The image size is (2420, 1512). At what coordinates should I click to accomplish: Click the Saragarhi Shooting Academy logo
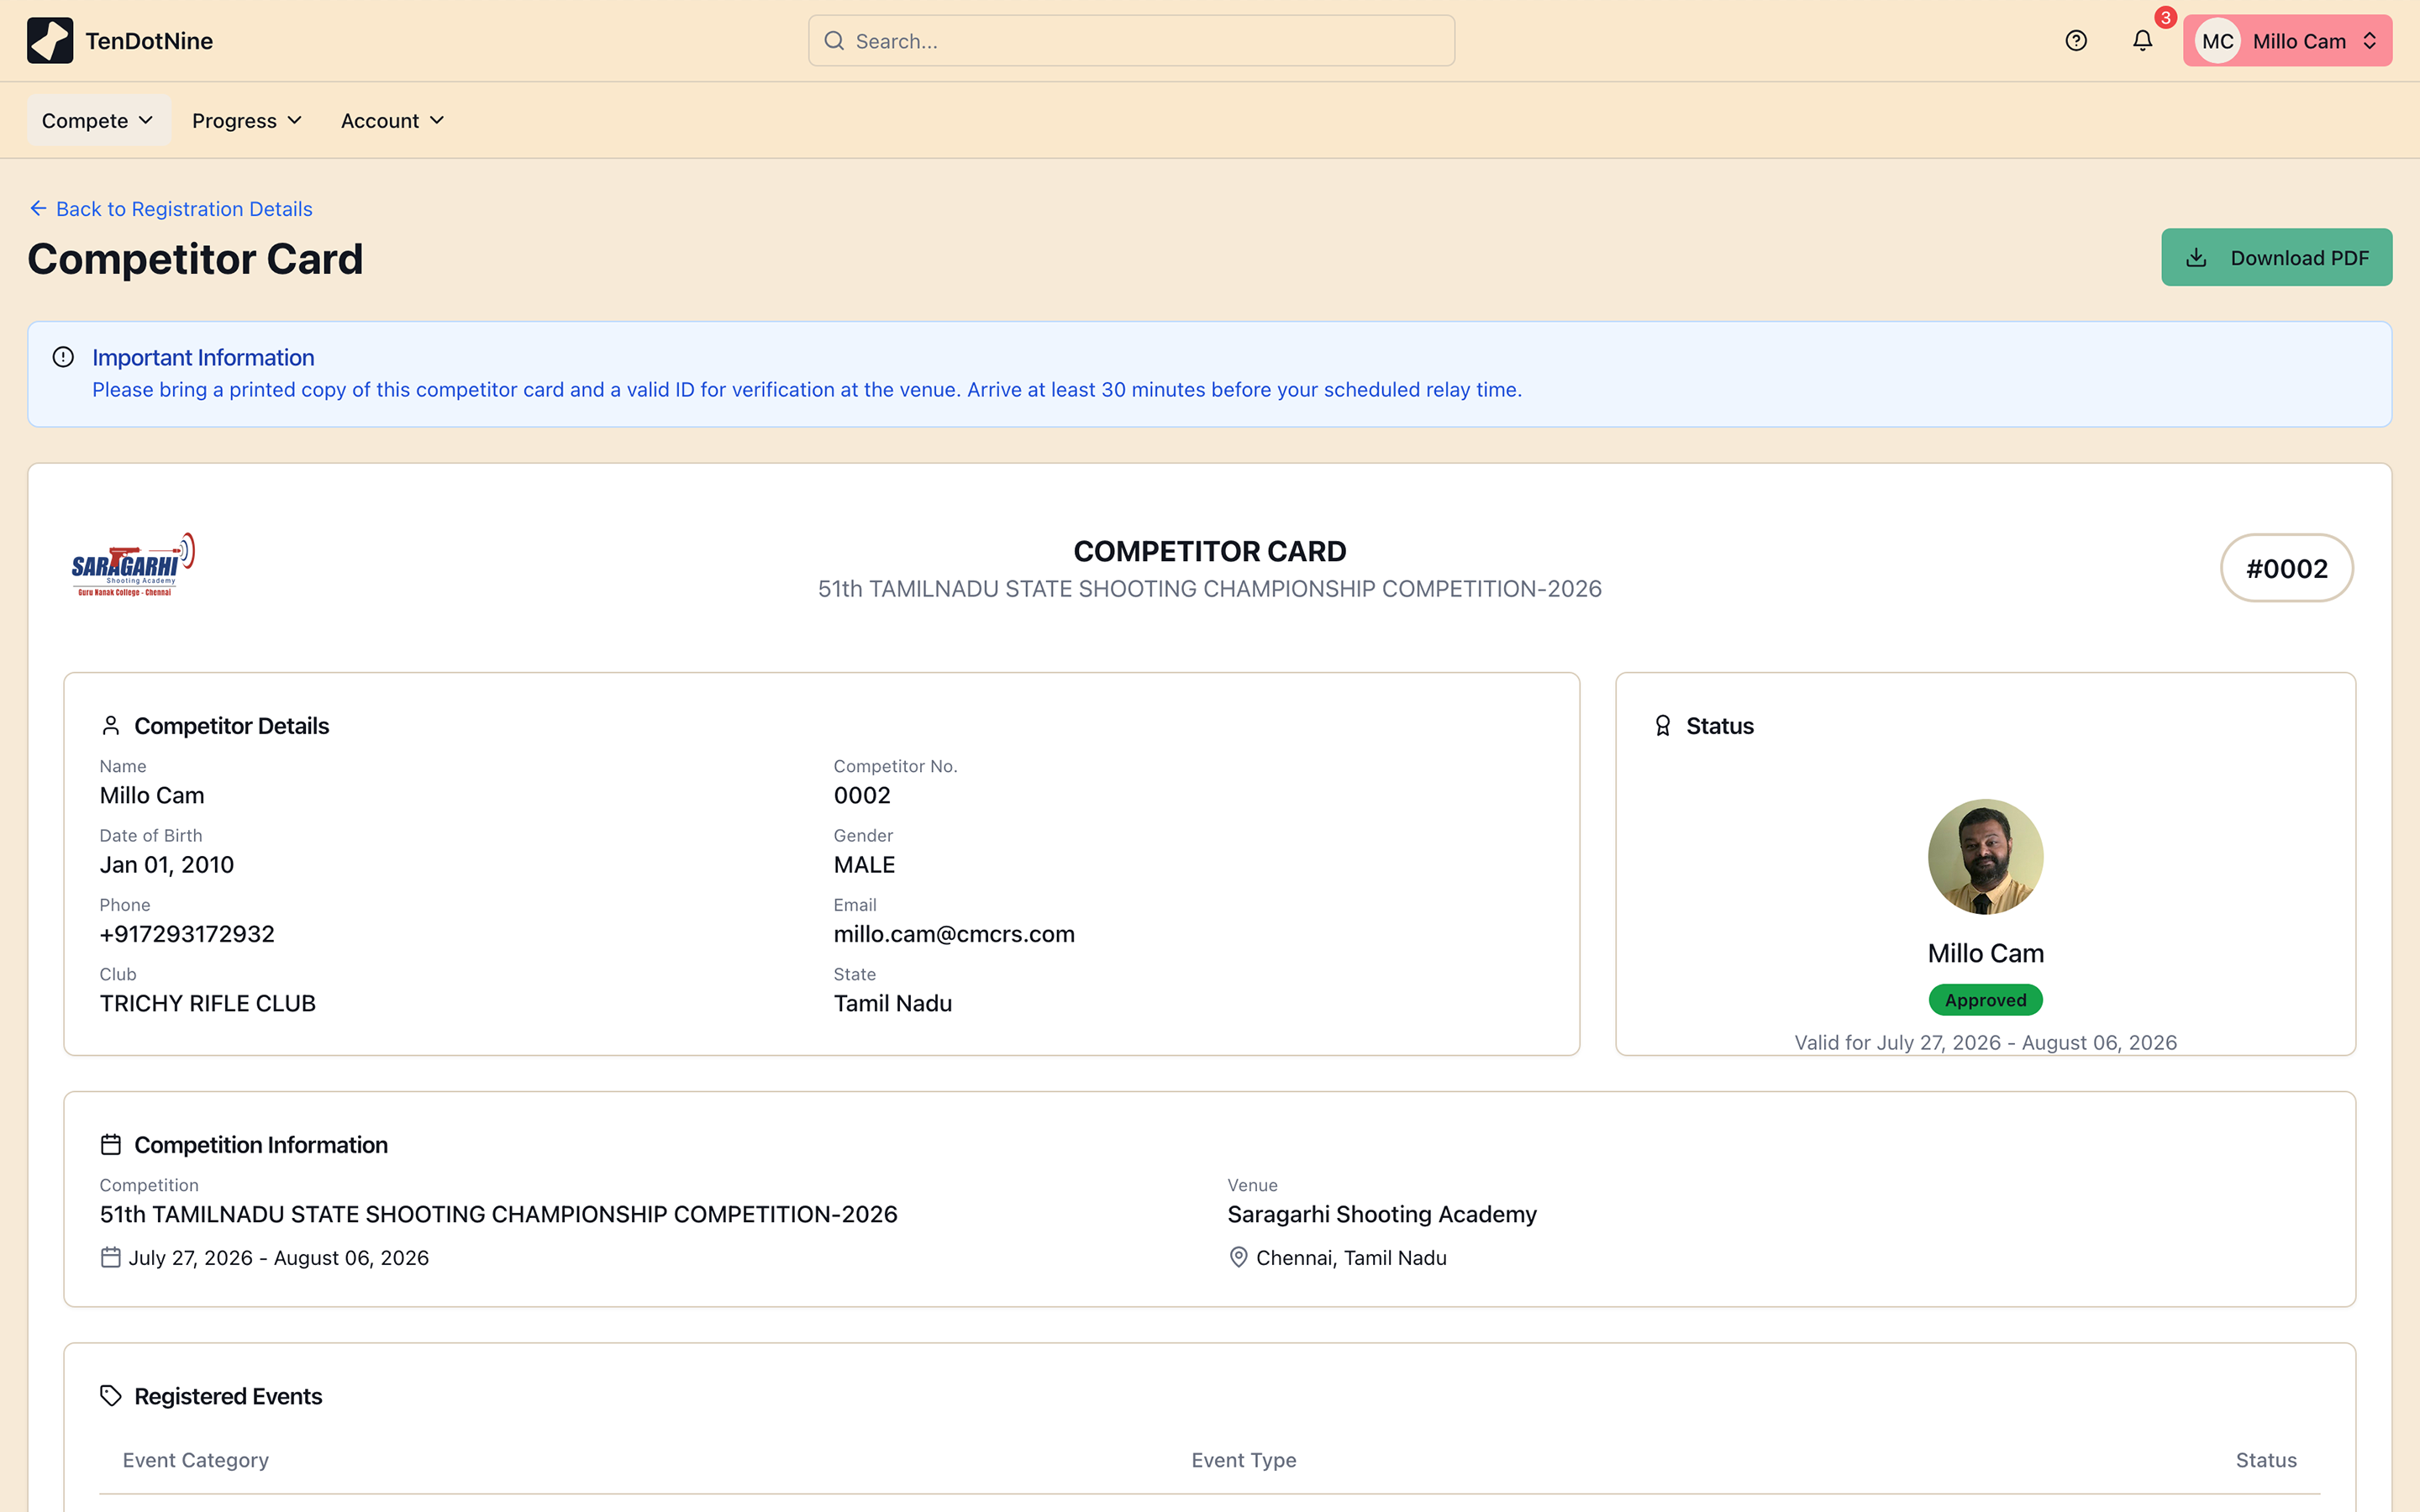[133, 565]
